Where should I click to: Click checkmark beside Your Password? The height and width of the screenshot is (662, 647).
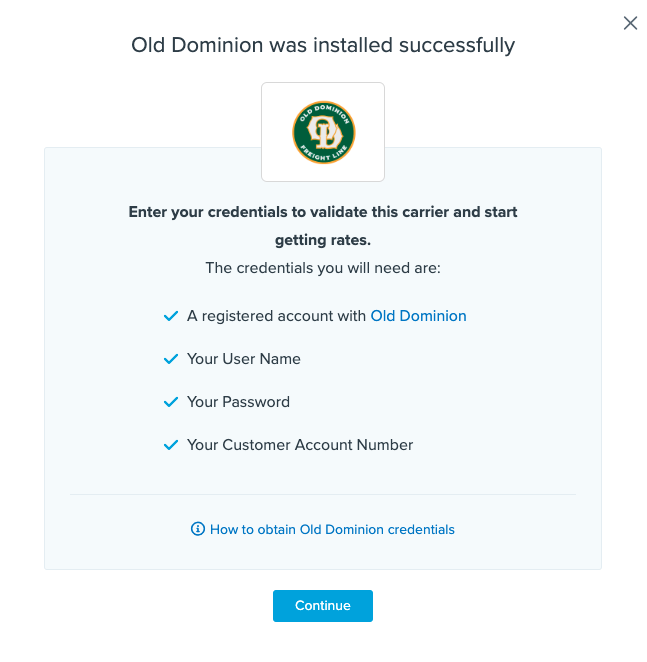(170, 402)
